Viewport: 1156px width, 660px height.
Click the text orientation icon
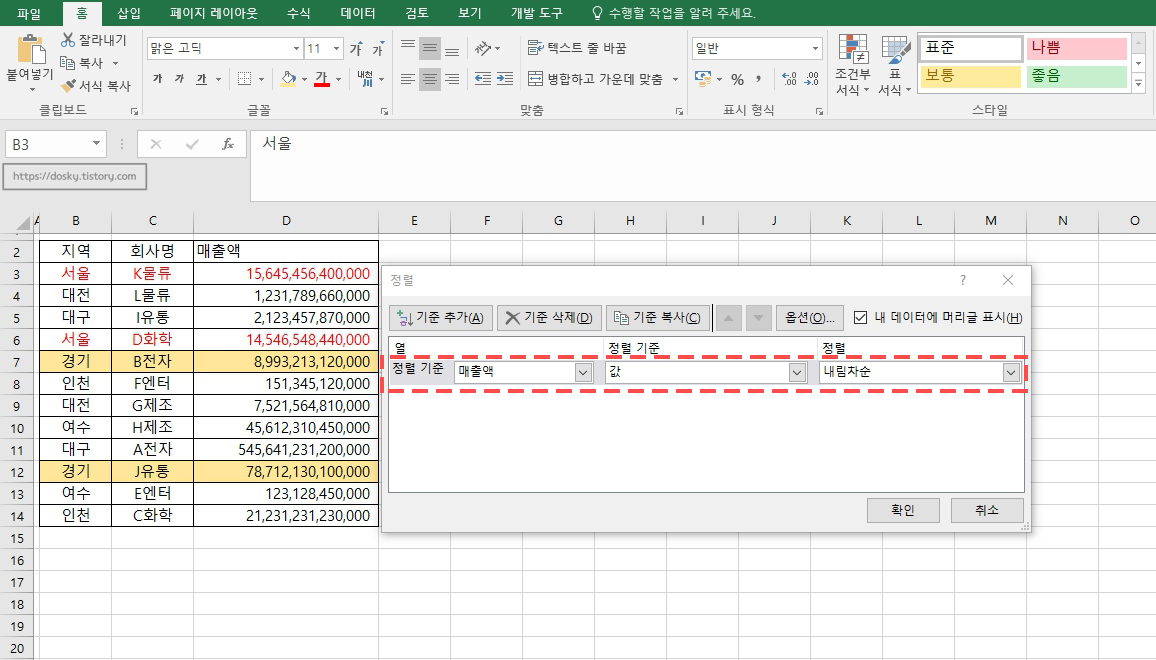(484, 49)
